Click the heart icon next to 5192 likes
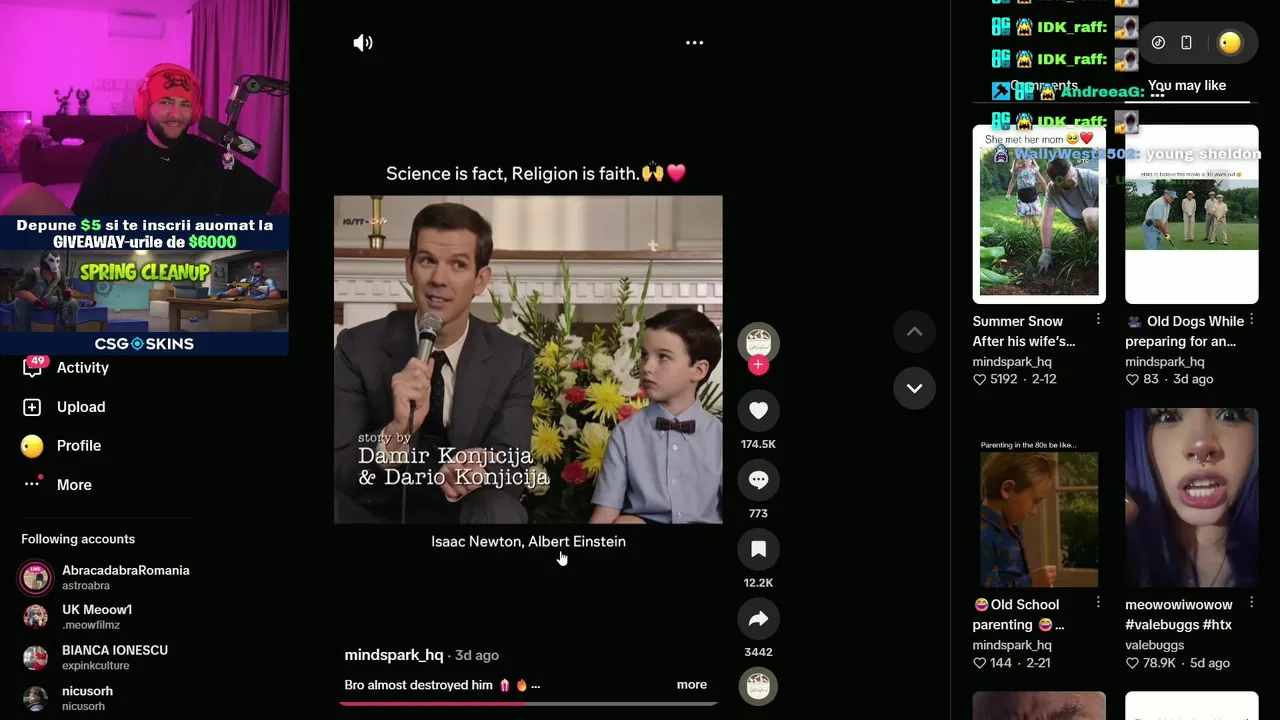 coord(979,380)
